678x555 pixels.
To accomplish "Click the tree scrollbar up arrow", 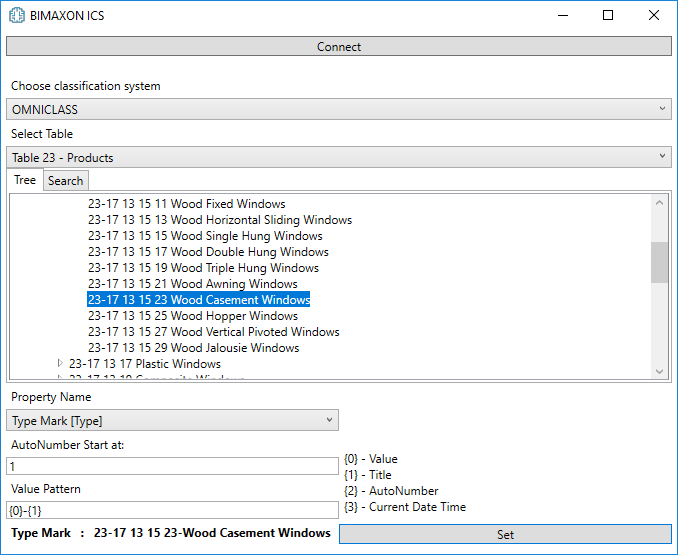I will [659, 202].
